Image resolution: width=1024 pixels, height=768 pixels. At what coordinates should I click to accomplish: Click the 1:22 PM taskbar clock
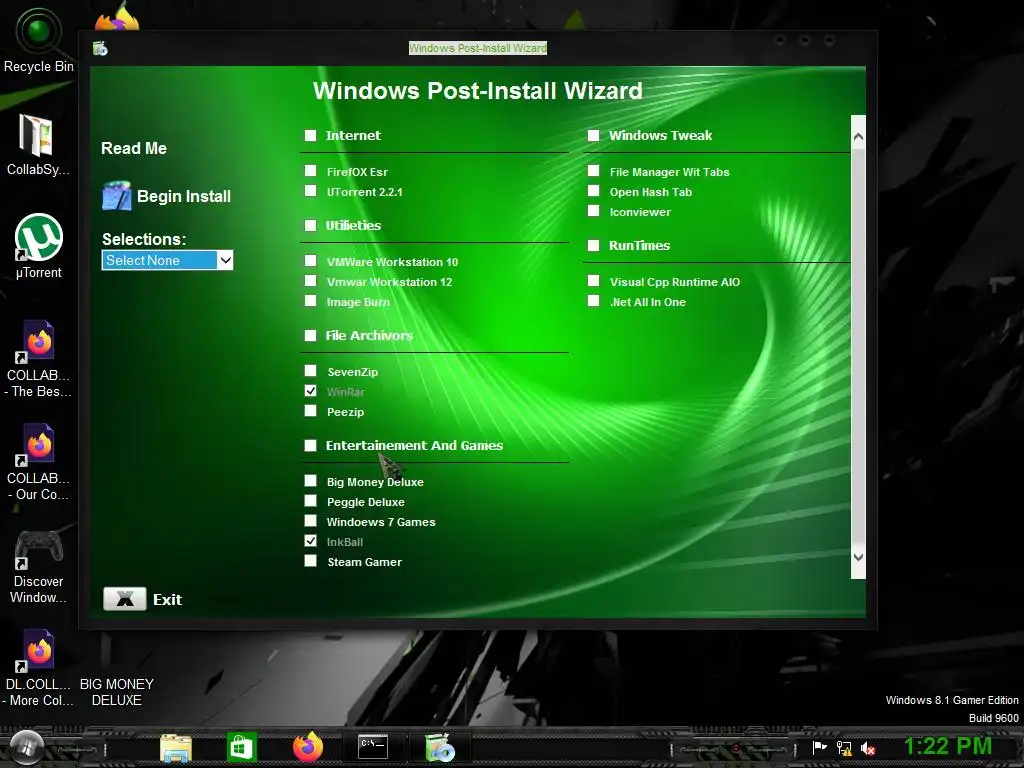pos(948,746)
